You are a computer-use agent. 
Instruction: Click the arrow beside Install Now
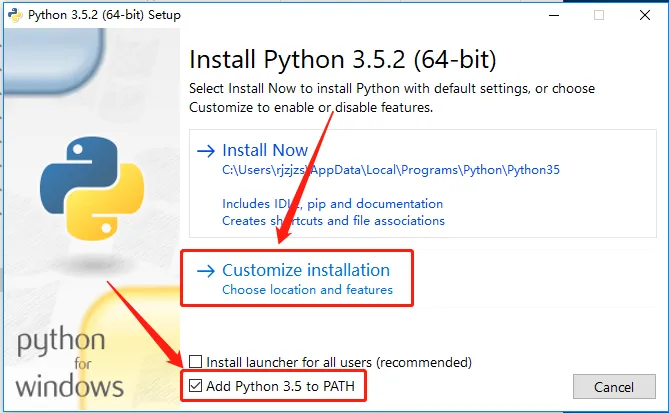pos(206,151)
